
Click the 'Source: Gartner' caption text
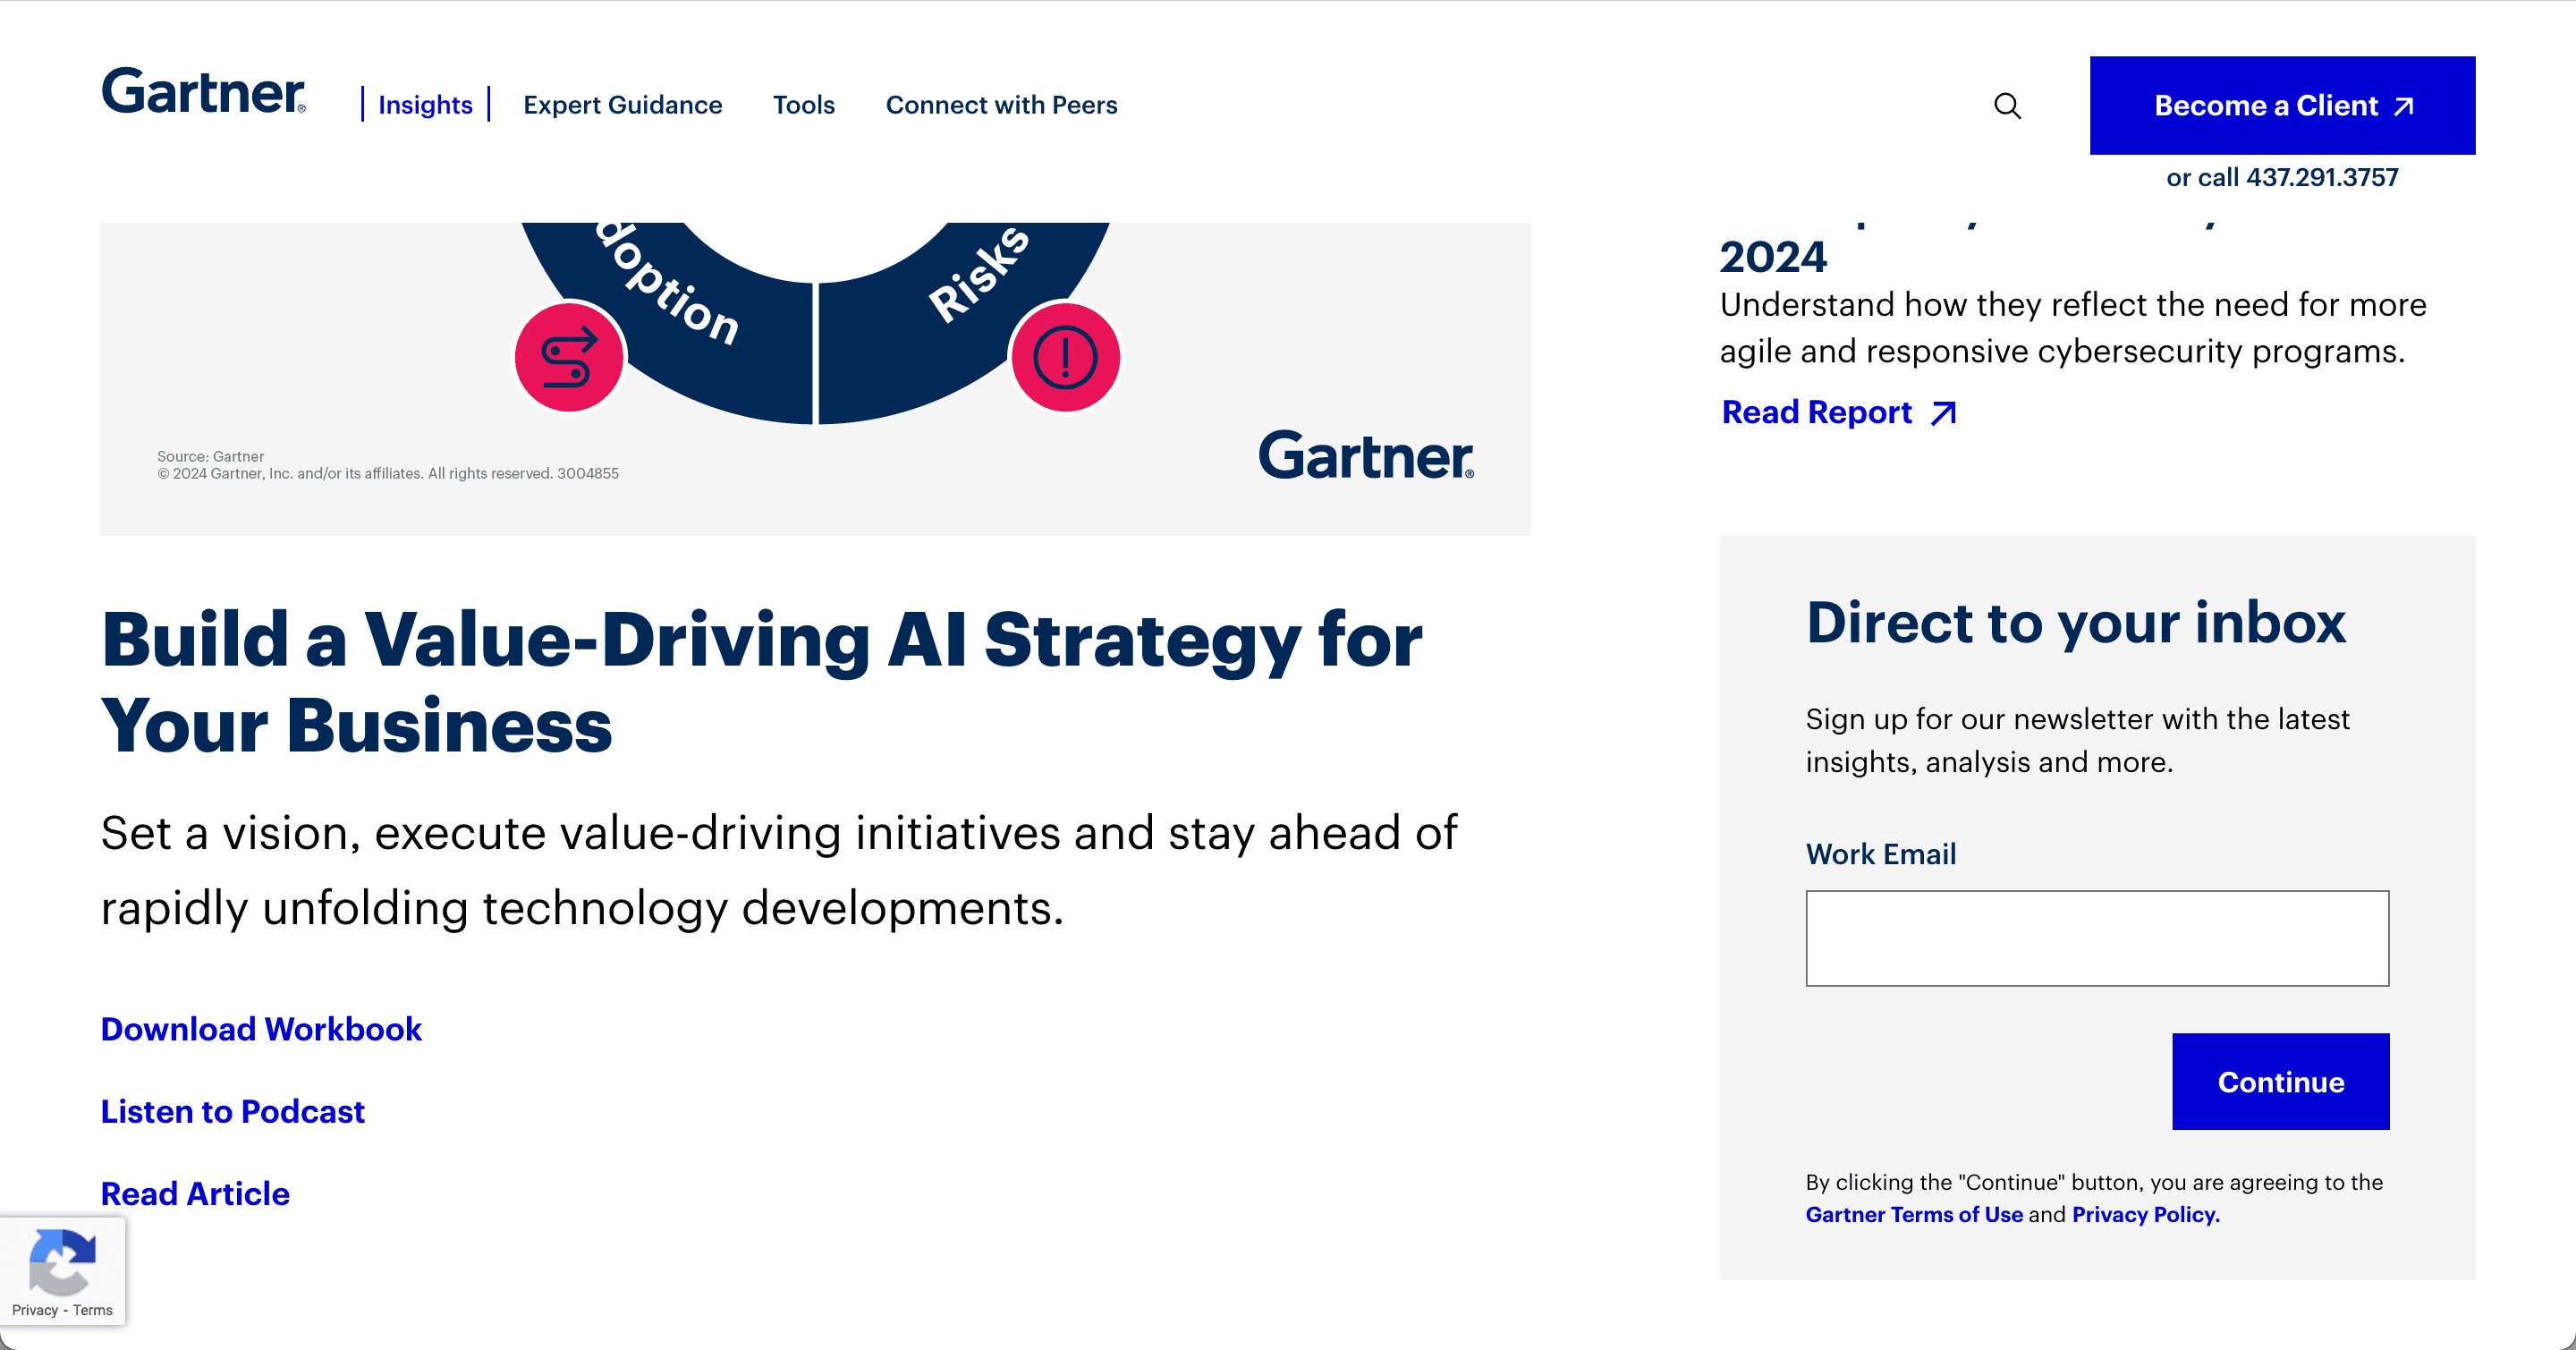pyautogui.click(x=210, y=456)
